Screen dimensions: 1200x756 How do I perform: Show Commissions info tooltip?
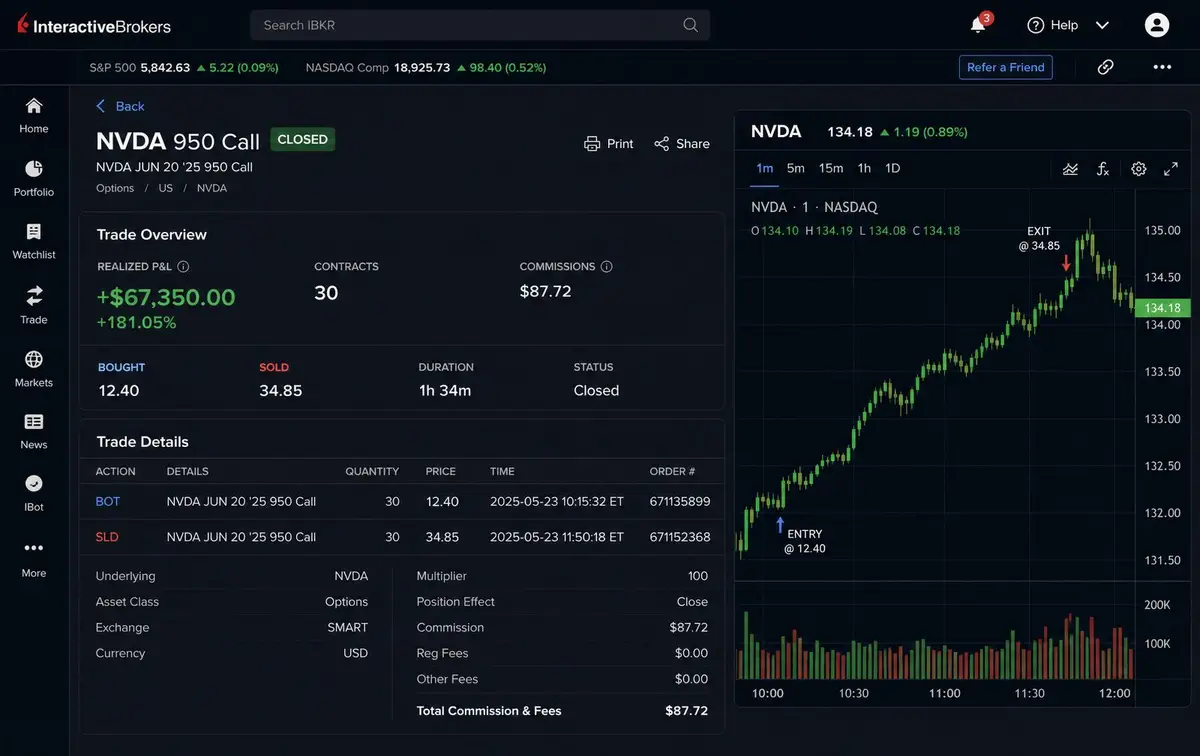point(607,267)
